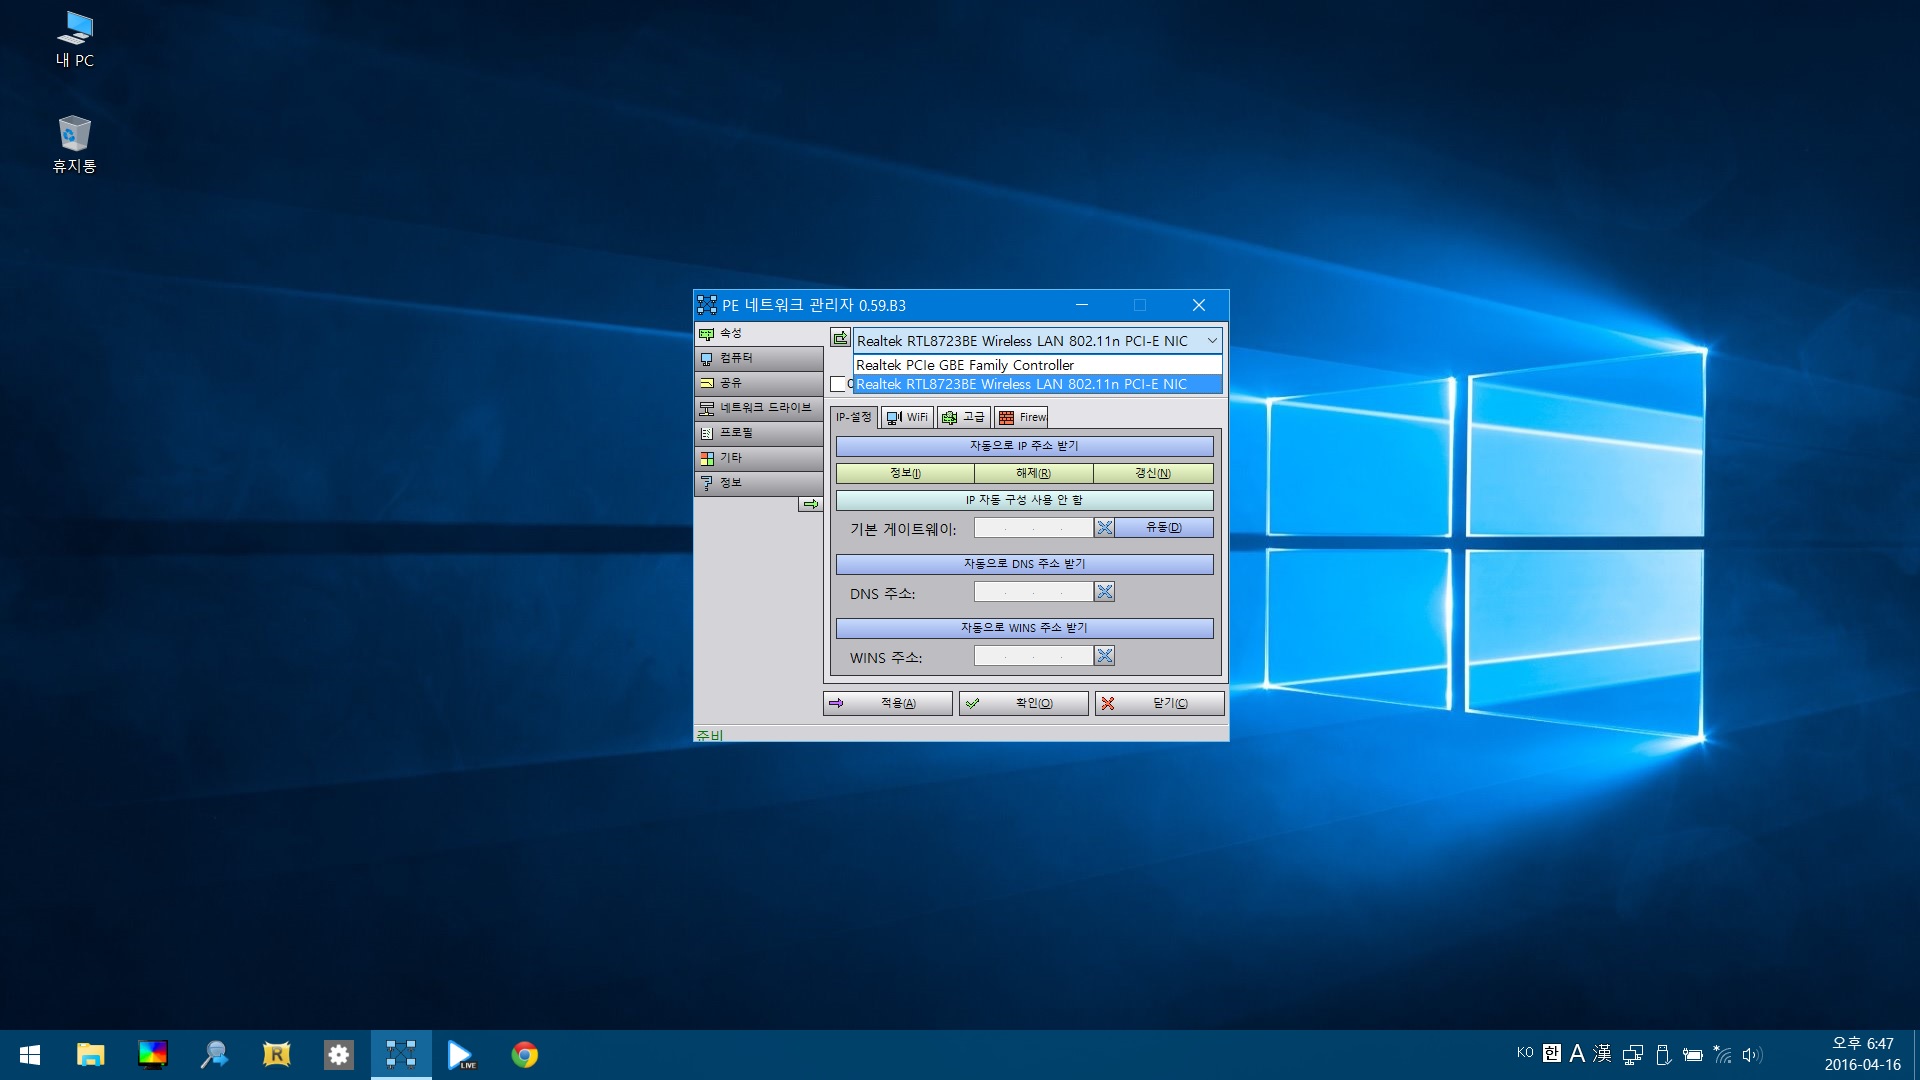Toggle the checkbox below the adapter icon
Image resolution: width=1920 pixels, height=1080 pixels.
pos(838,384)
